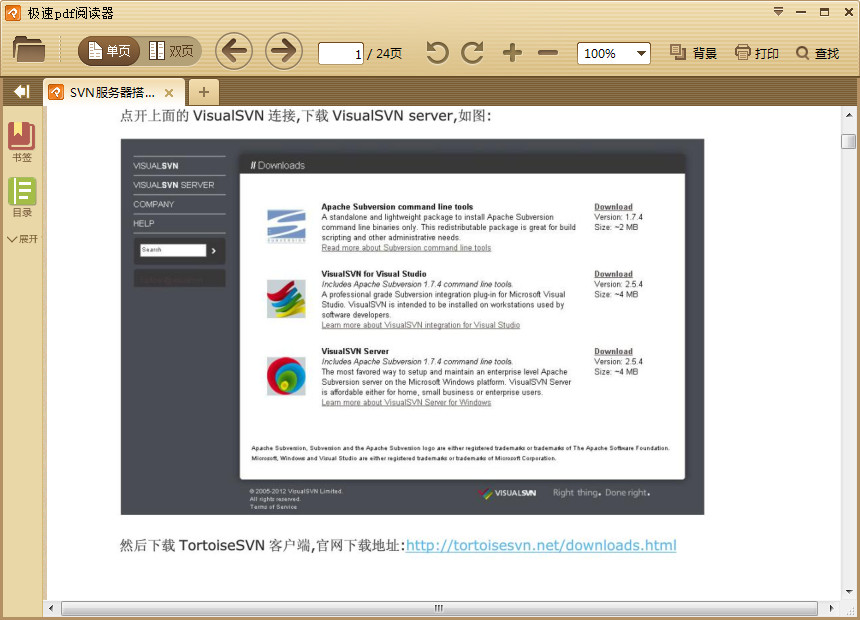Click the vertical scrollbar up arrow
Viewport: 860px width, 620px height.
[x=849, y=115]
